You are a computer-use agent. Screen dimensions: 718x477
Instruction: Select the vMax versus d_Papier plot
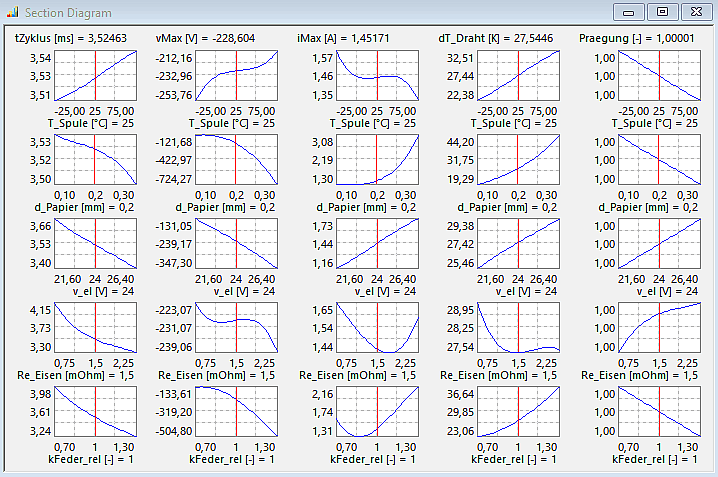pos(236,159)
